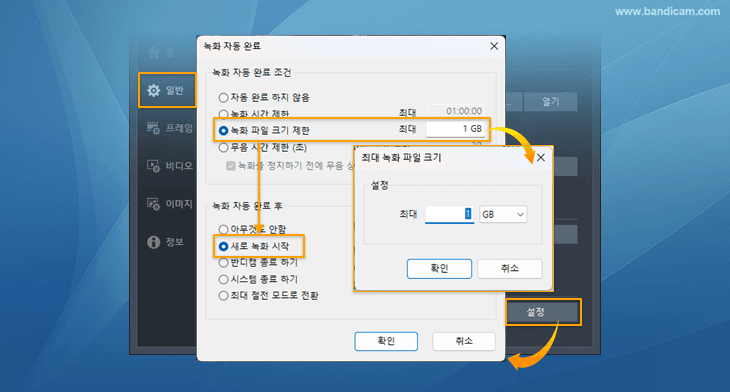Click 확인 in 최대 녹화 파일 크기 dialog
Screen dimensions: 730x392
[x=439, y=269]
